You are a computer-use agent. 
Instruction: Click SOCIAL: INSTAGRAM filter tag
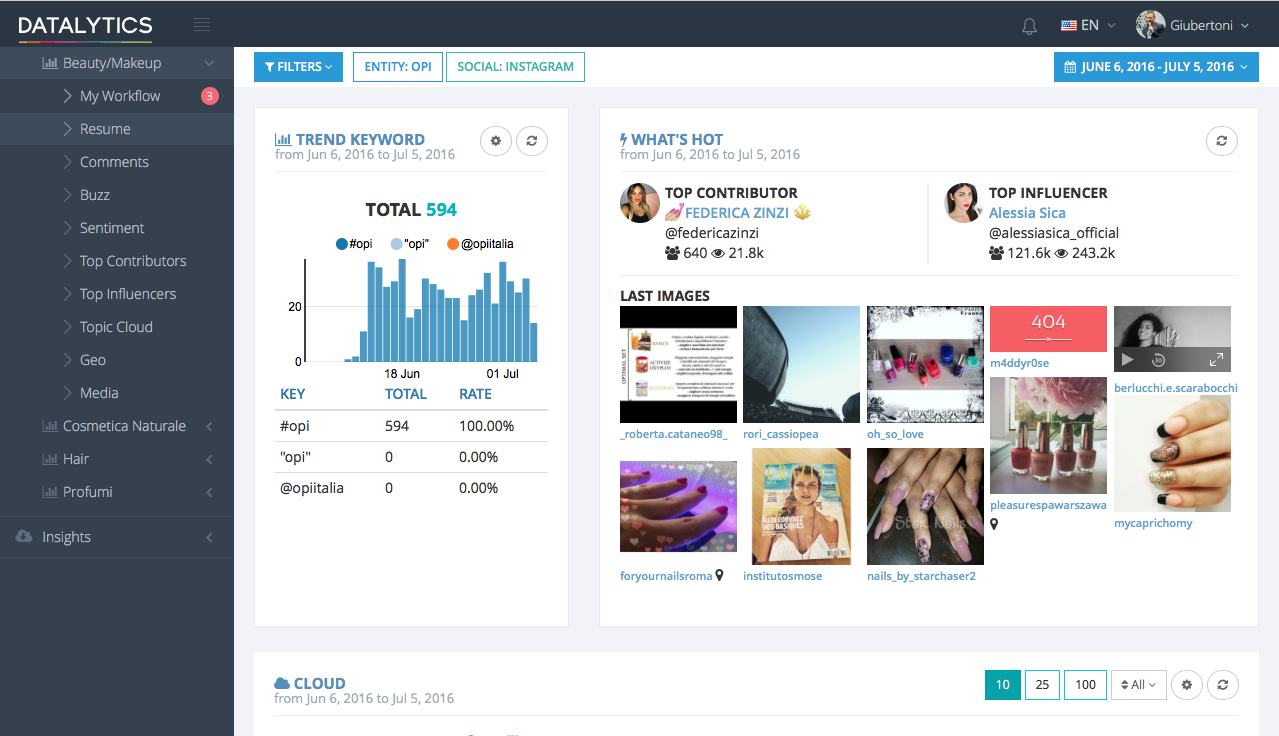click(x=515, y=67)
